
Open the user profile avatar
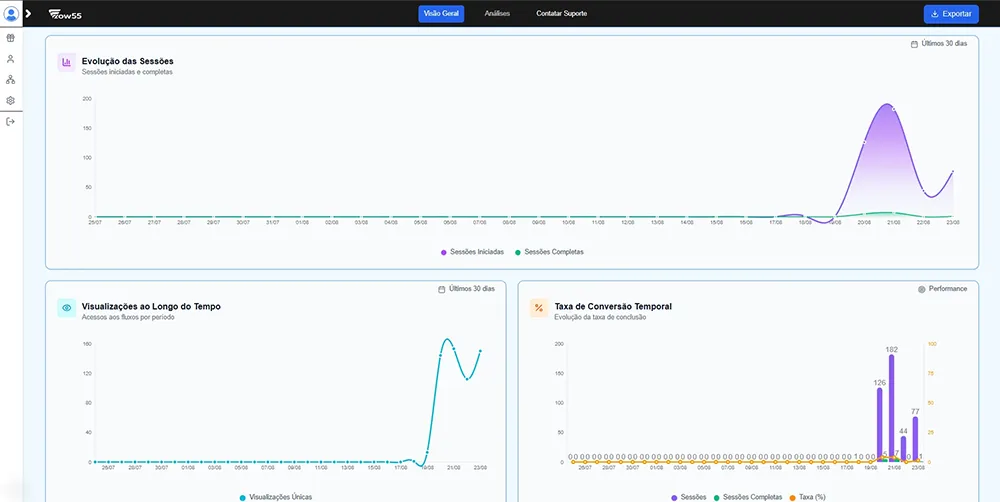[11, 13]
